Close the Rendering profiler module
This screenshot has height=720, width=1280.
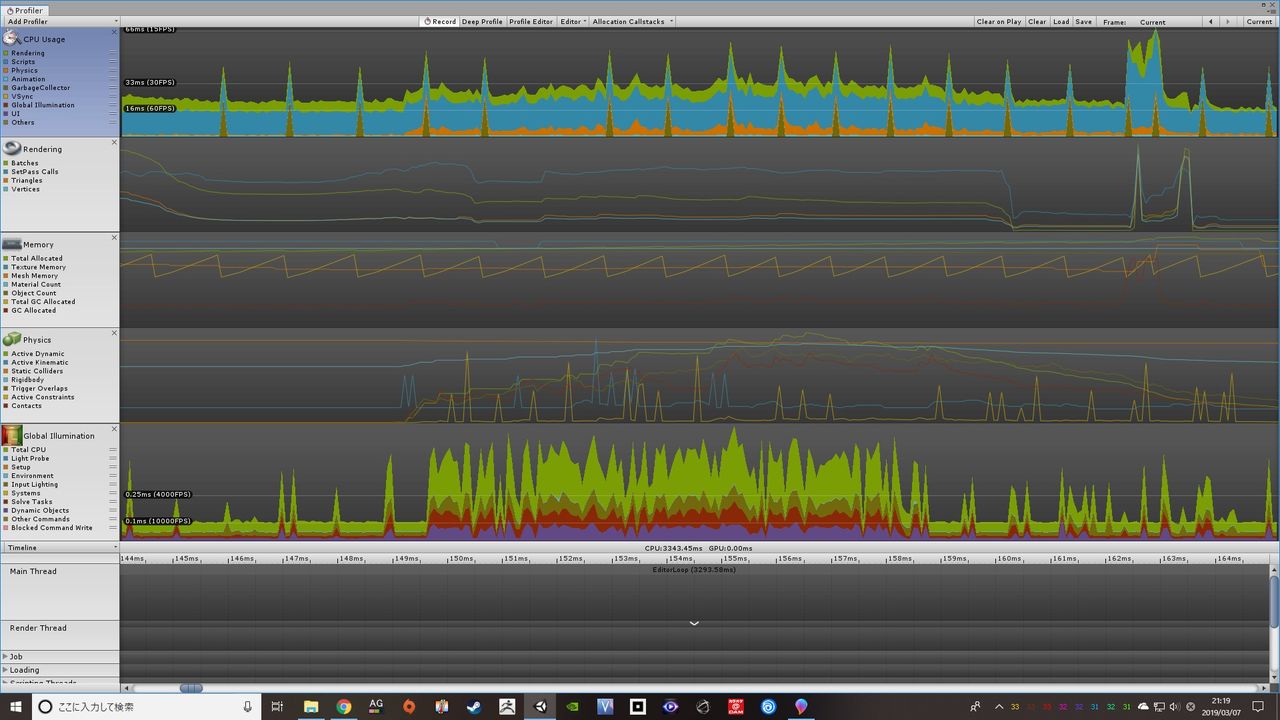click(x=114, y=143)
